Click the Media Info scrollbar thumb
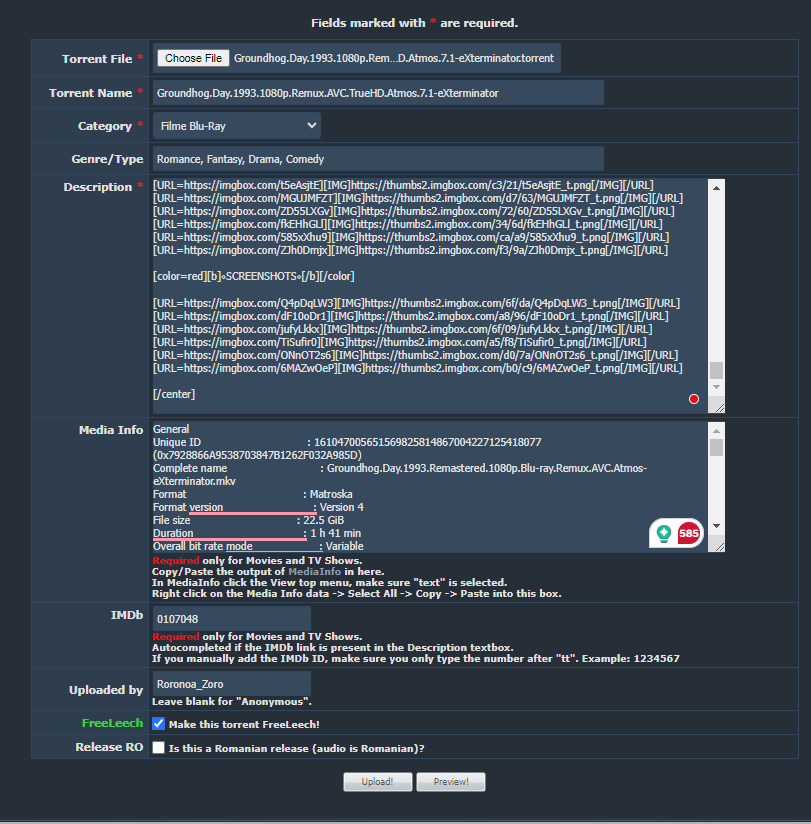This screenshot has height=824, width=811. tap(716, 447)
